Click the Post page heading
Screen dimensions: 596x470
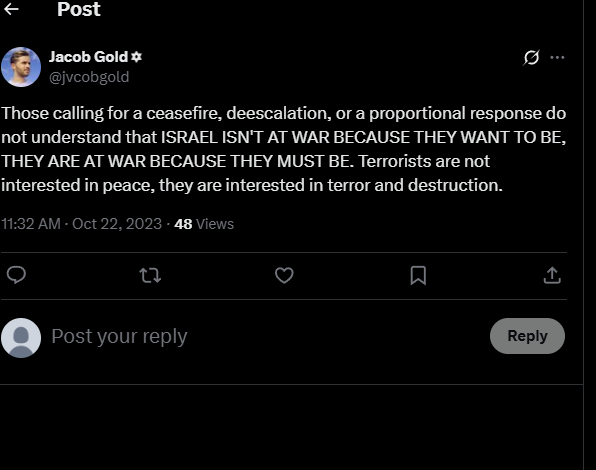point(79,9)
